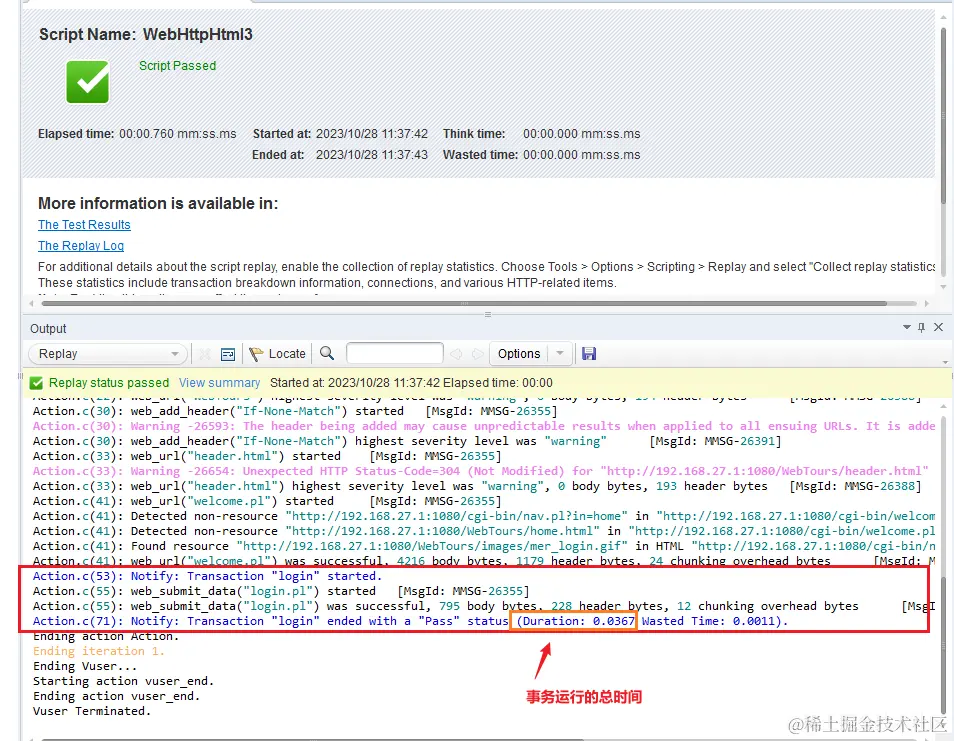
Task: Click the Options button in Output toolbar
Action: (519, 353)
